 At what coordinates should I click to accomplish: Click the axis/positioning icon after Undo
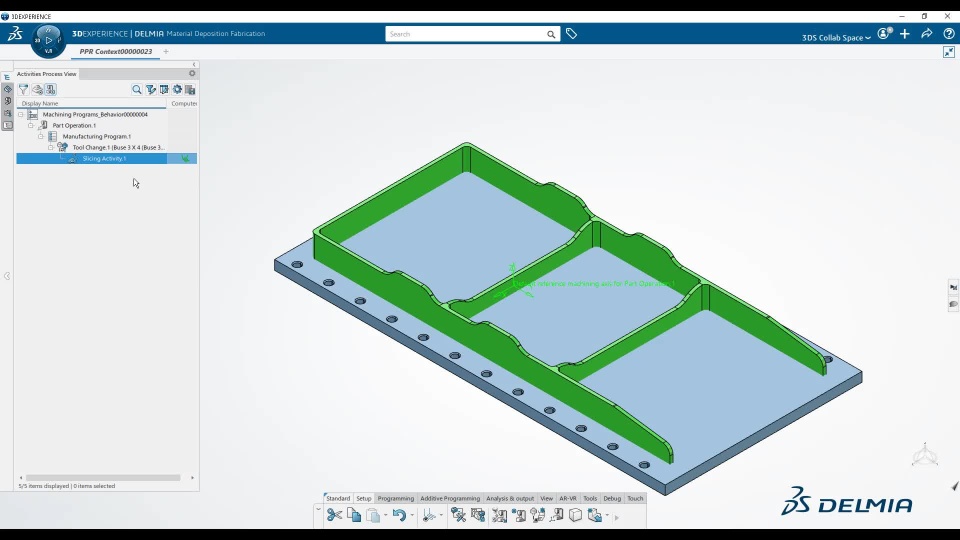[x=429, y=515]
